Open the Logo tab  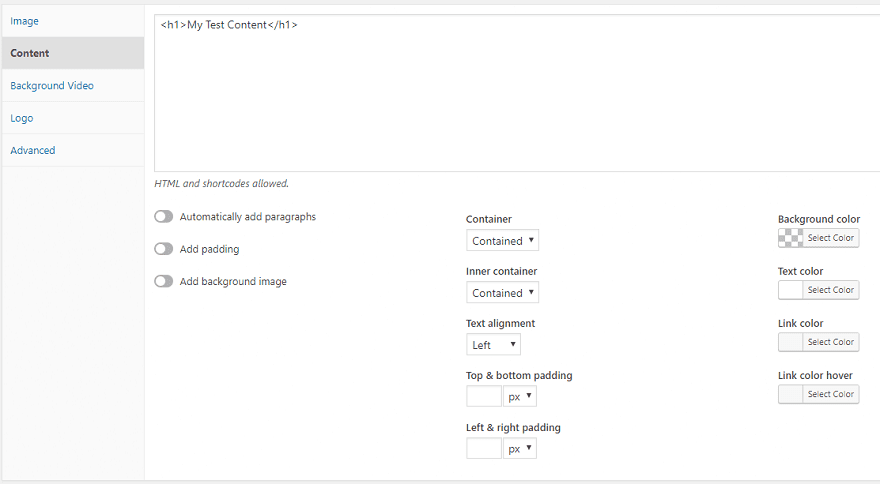pos(73,118)
